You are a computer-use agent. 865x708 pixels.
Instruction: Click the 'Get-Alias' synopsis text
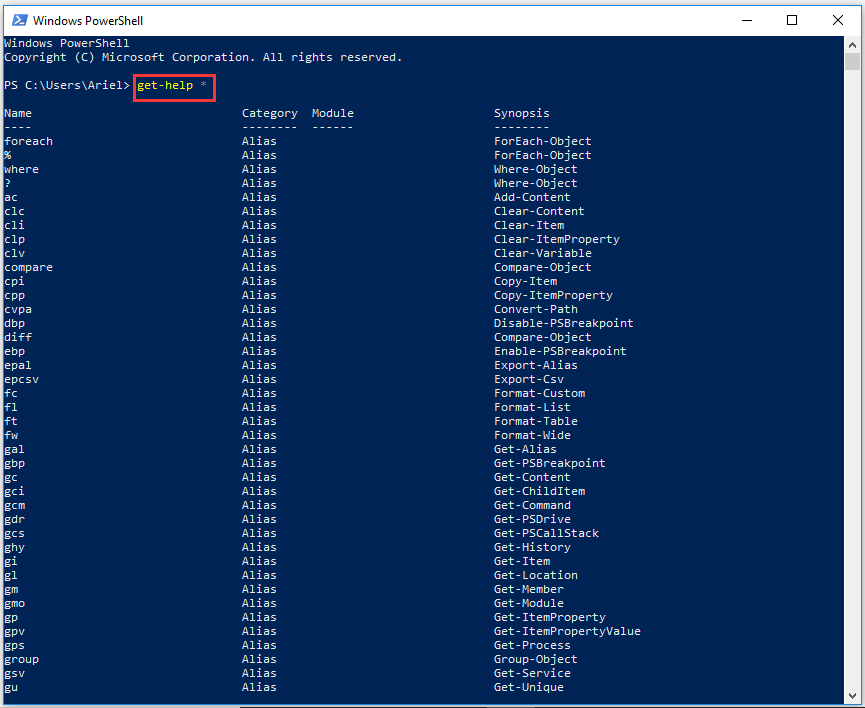pos(525,450)
